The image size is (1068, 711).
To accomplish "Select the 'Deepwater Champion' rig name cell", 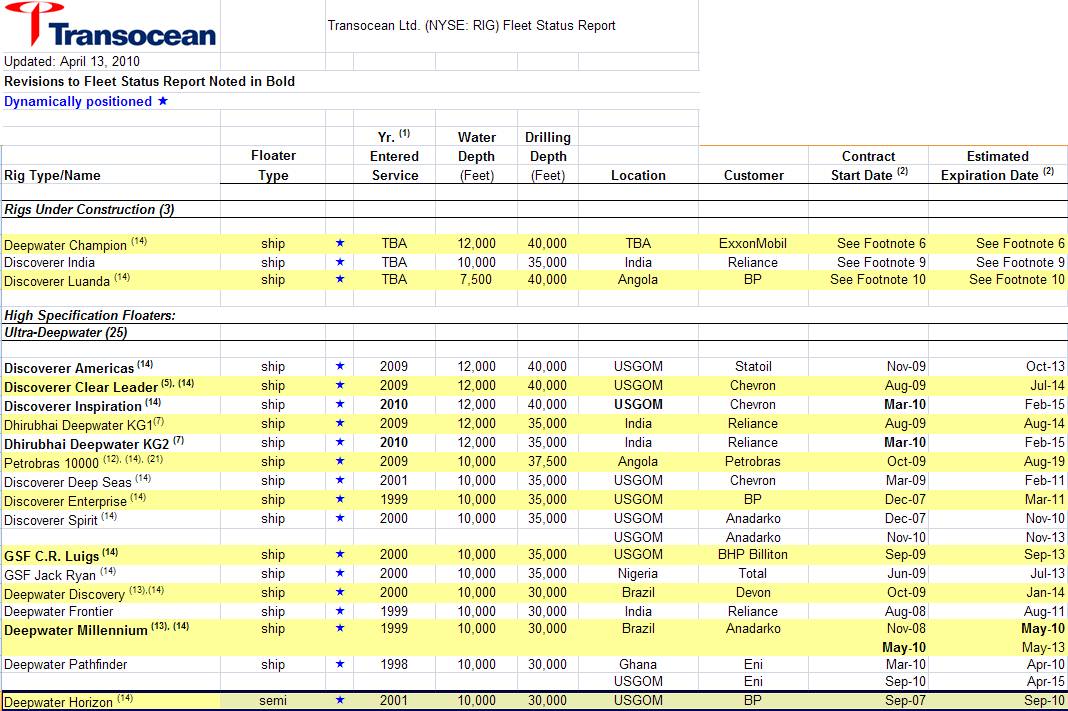I will click(x=76, y=244).
